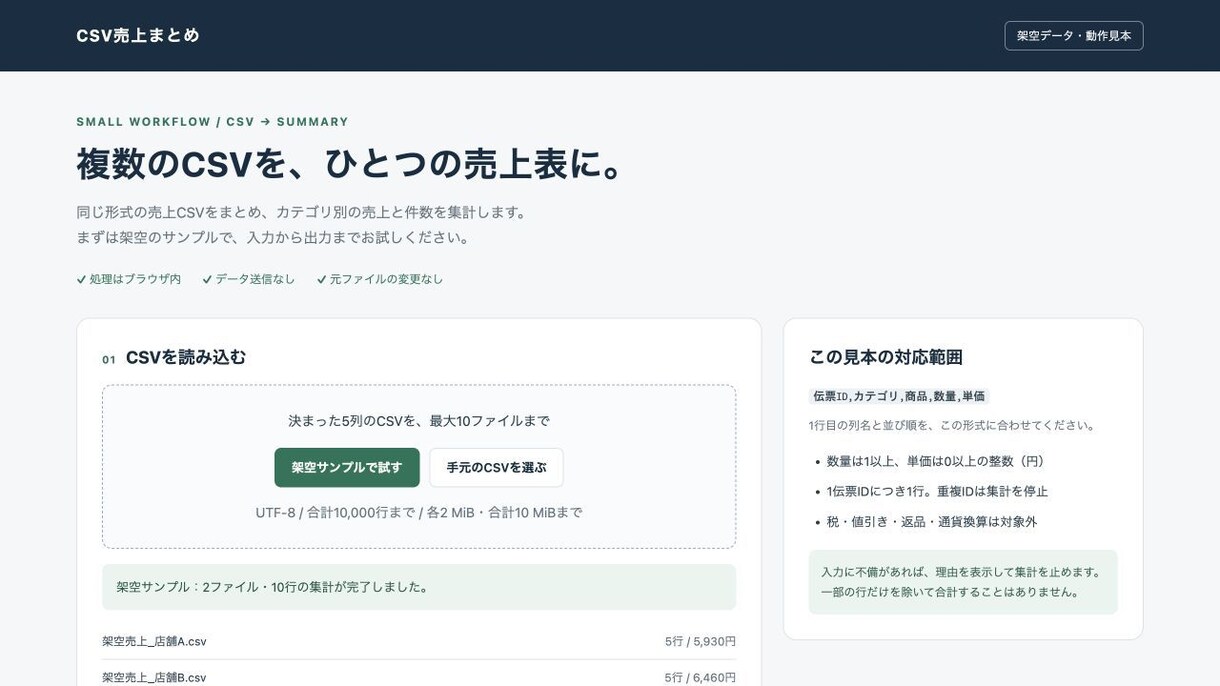Click the column format code 伝票ID,カテゴリ,商品,数量,単価
The height and width of the screenshot is (686, 1220).
pos(899,396)
